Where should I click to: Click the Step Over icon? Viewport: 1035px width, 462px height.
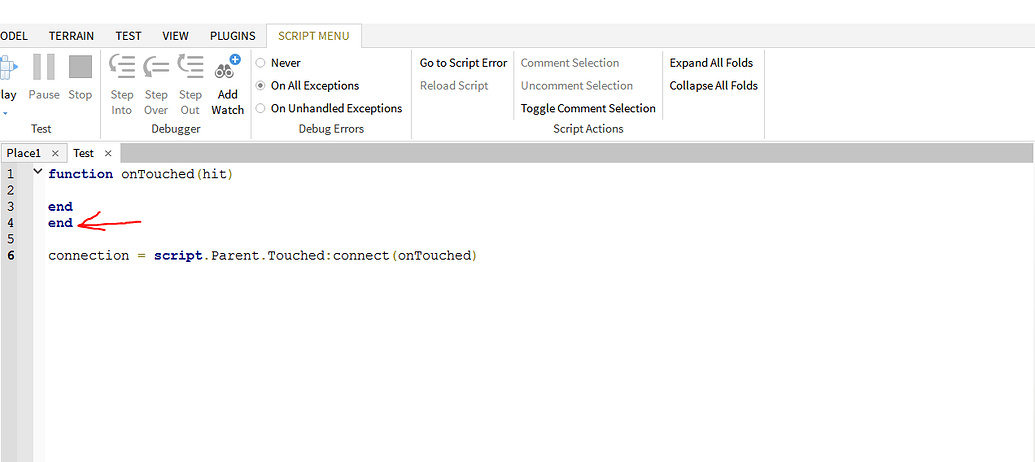click(156, 67)
